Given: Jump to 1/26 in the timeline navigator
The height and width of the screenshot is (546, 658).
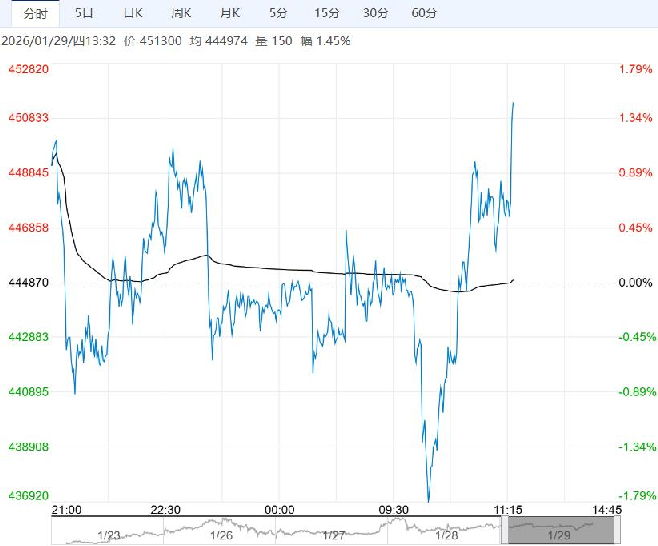Looking at the screenshot, I should 220,534.
